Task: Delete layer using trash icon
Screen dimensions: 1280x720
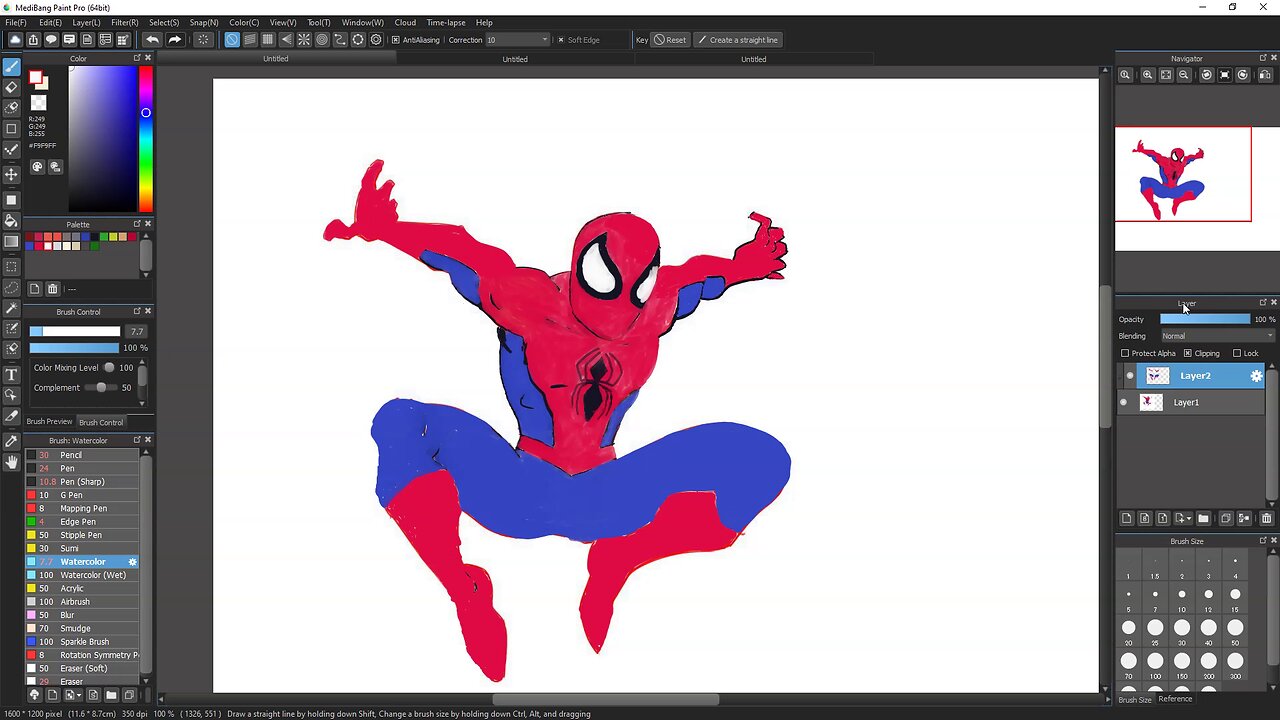Action: (1266, 518)
